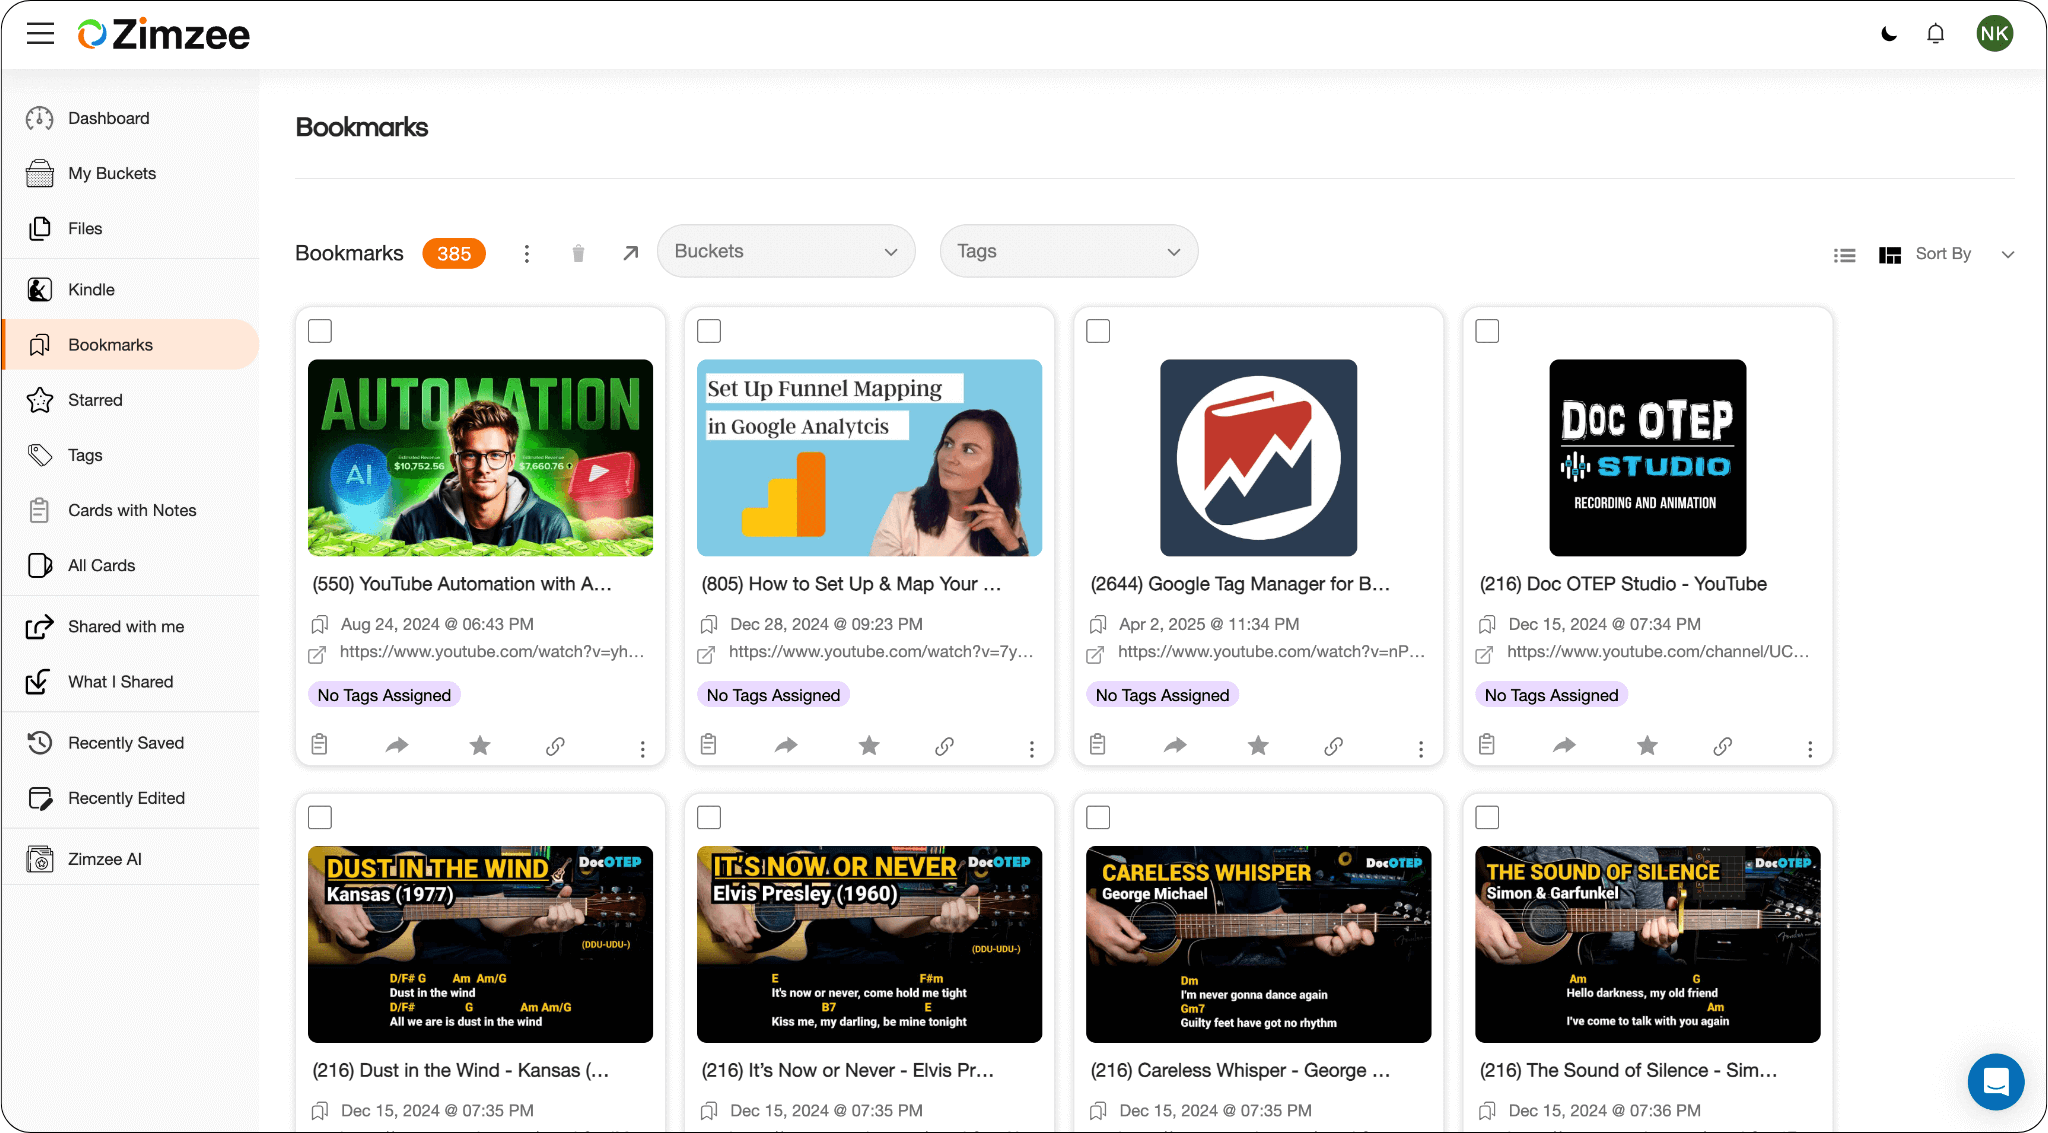Viewport: 2048px width, 1133px height.
Task: Select the Dust in the Wind checkbox
Action: (320, 818)
